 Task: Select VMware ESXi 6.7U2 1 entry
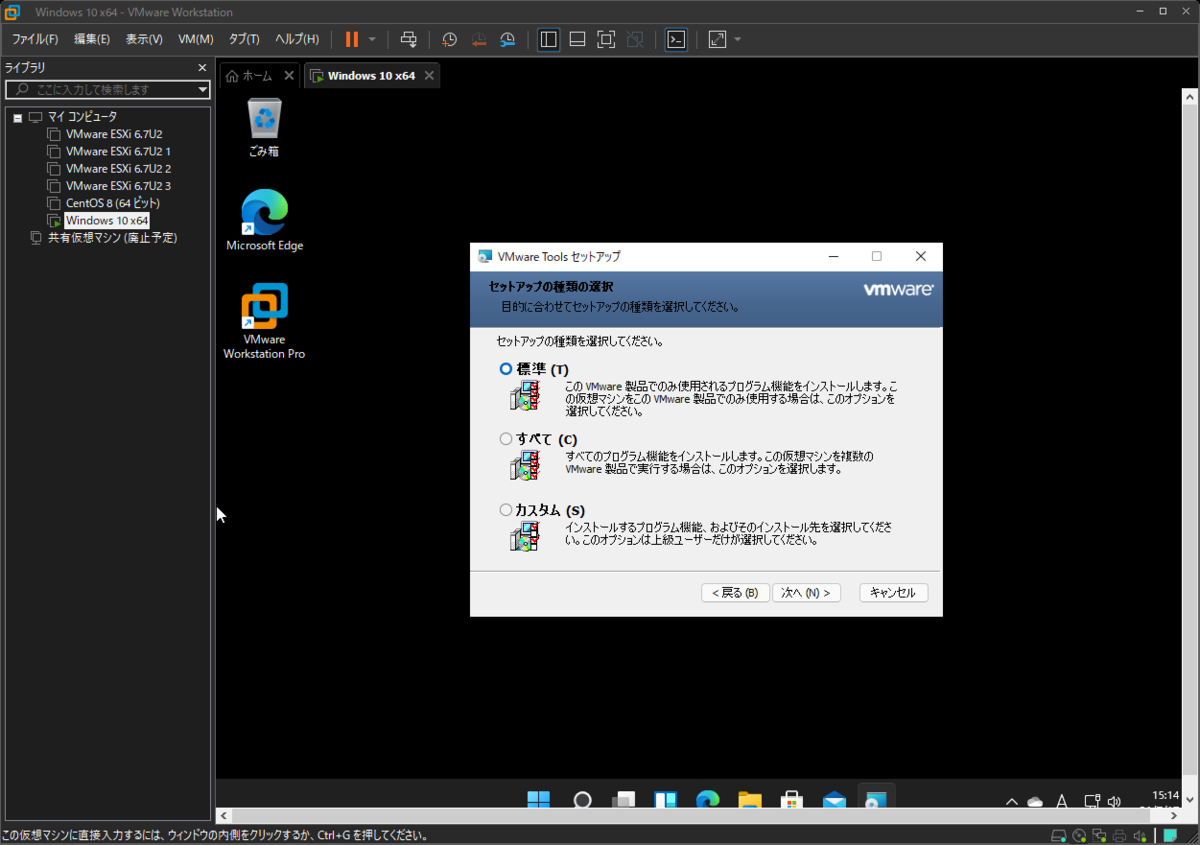click(118, 151)
